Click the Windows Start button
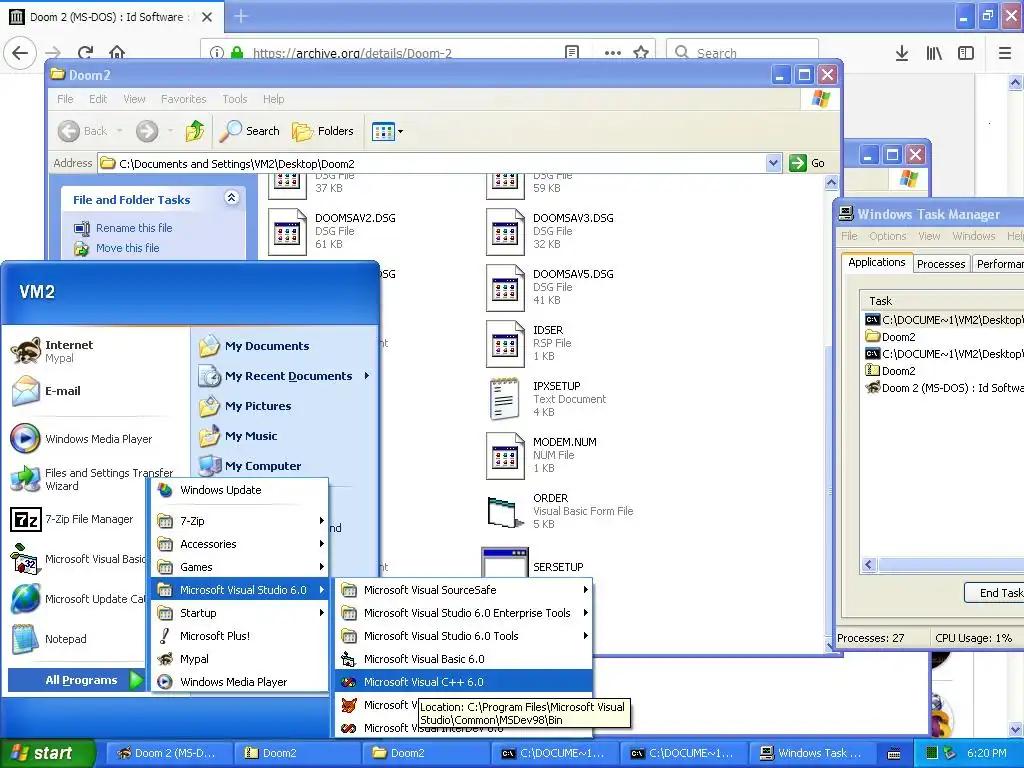Viewport: 1024px width, 768px height. click(x=47, y=753)
